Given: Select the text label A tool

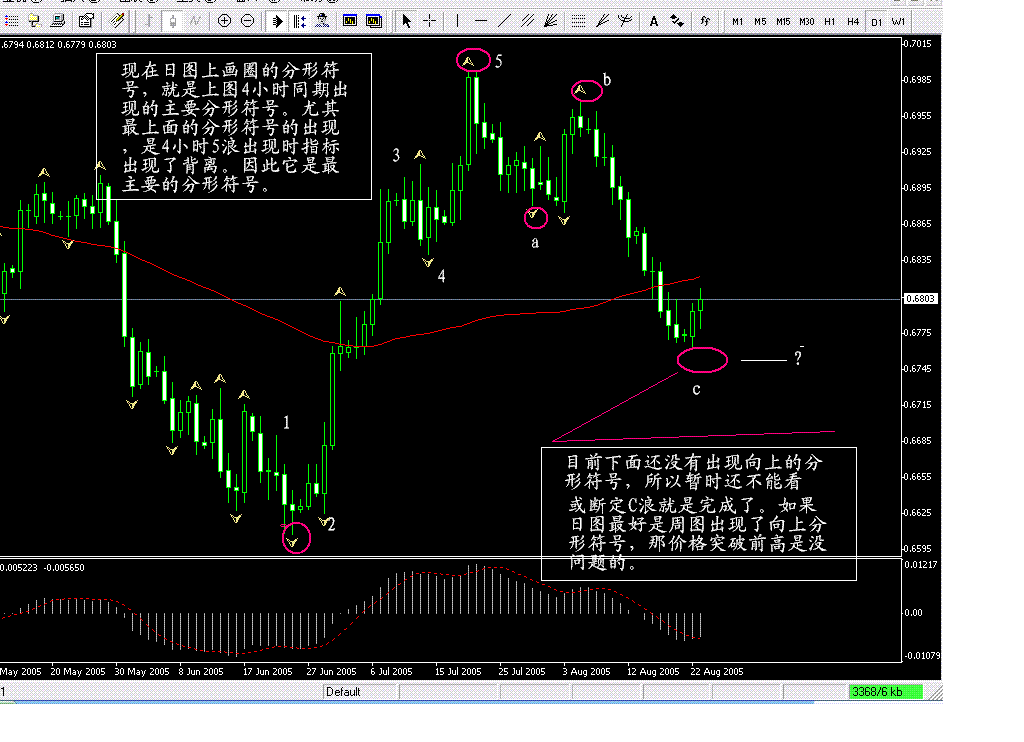Looking at the screenshot, I should point(654,21).
